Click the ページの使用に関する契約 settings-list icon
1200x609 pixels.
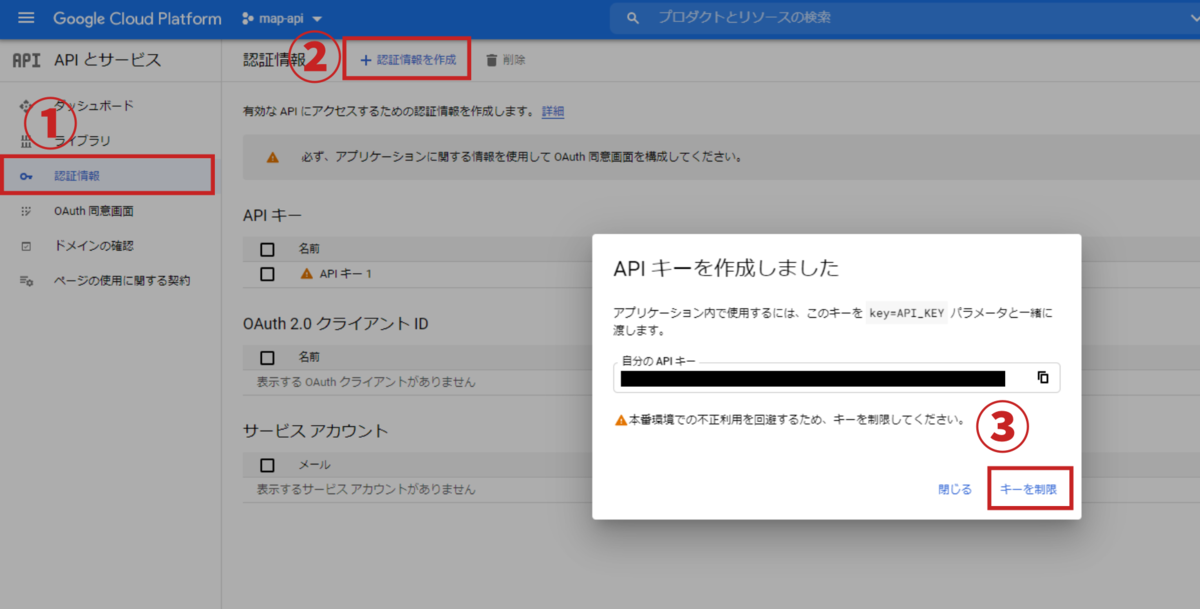26,281
